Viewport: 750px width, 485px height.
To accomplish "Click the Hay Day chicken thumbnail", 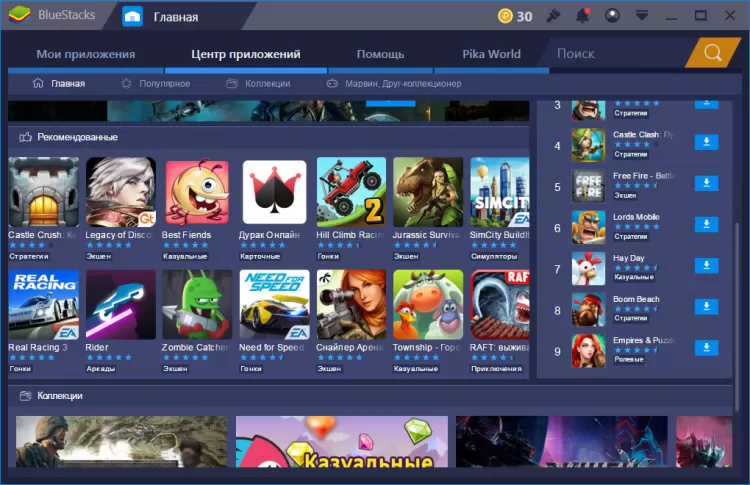I will pos(588,269).
